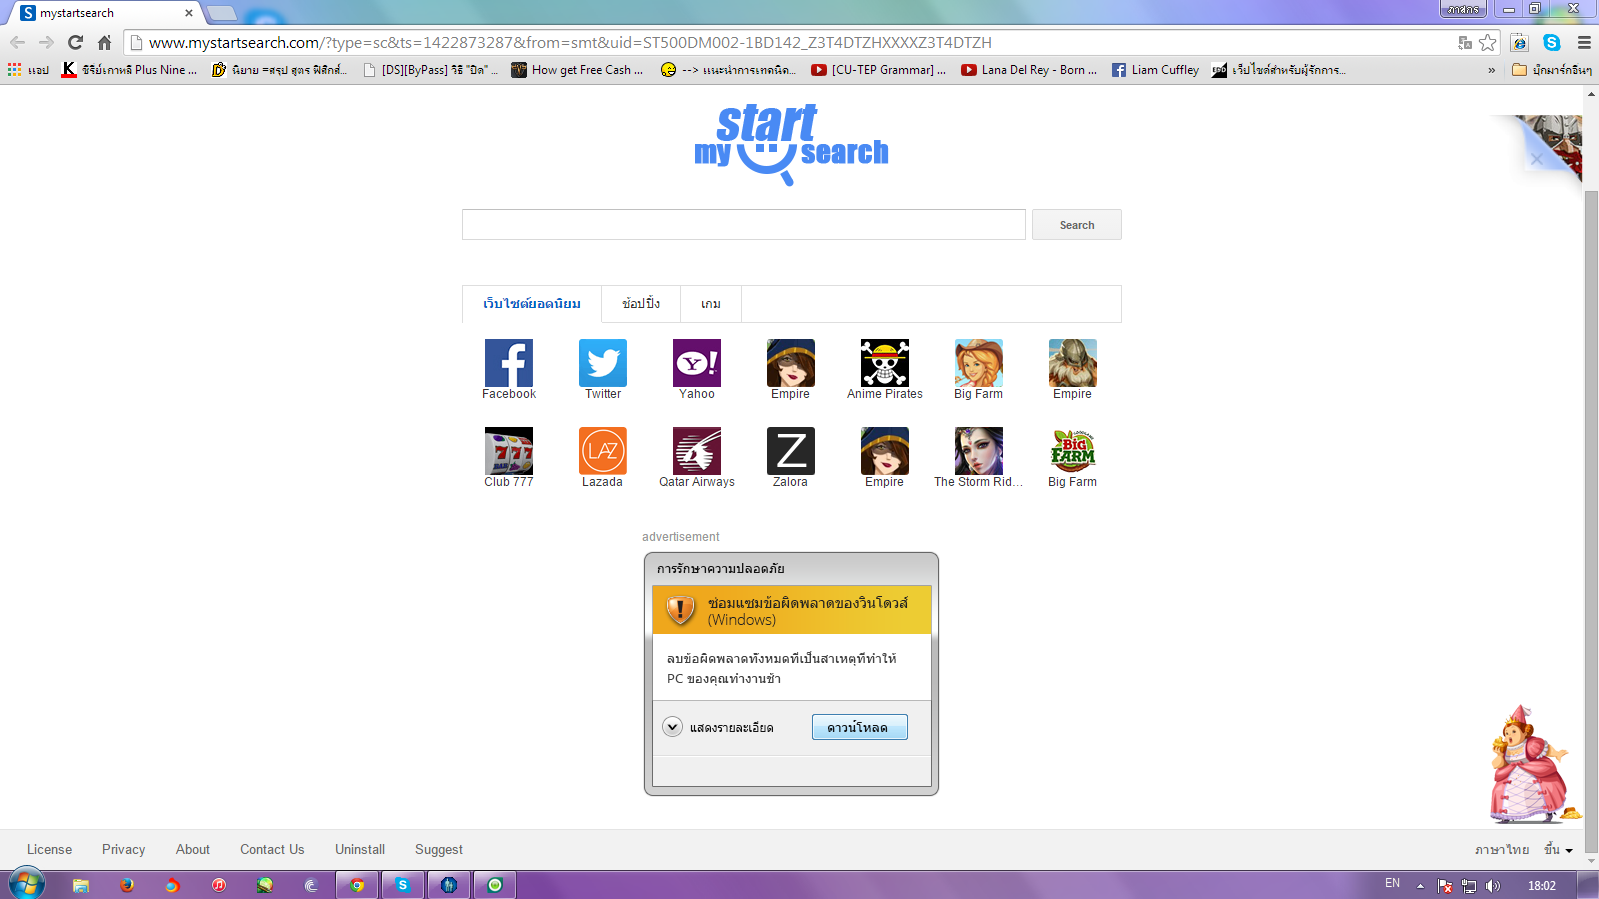Image resolution: width=1599 pixels, height=899 pixels.
Task: Bookmark this page with the star
Action: click(1488, 42)
